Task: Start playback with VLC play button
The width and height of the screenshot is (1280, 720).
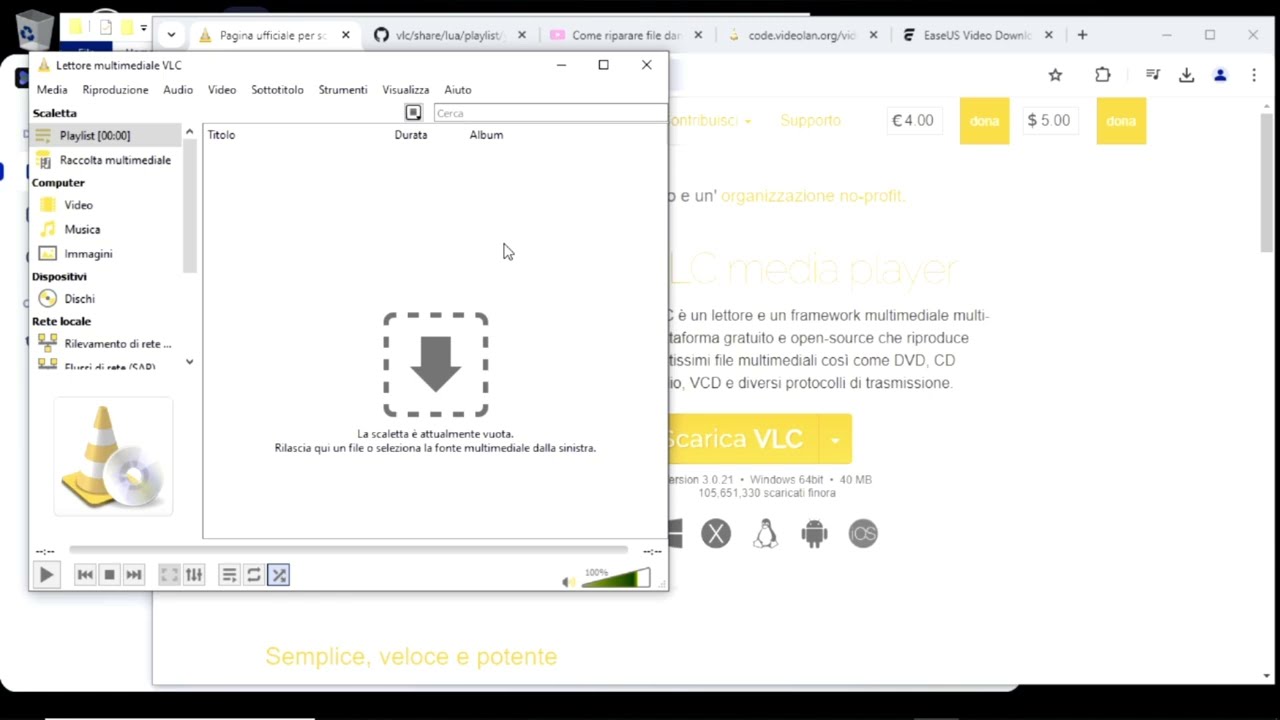Action: click(46, 575)
